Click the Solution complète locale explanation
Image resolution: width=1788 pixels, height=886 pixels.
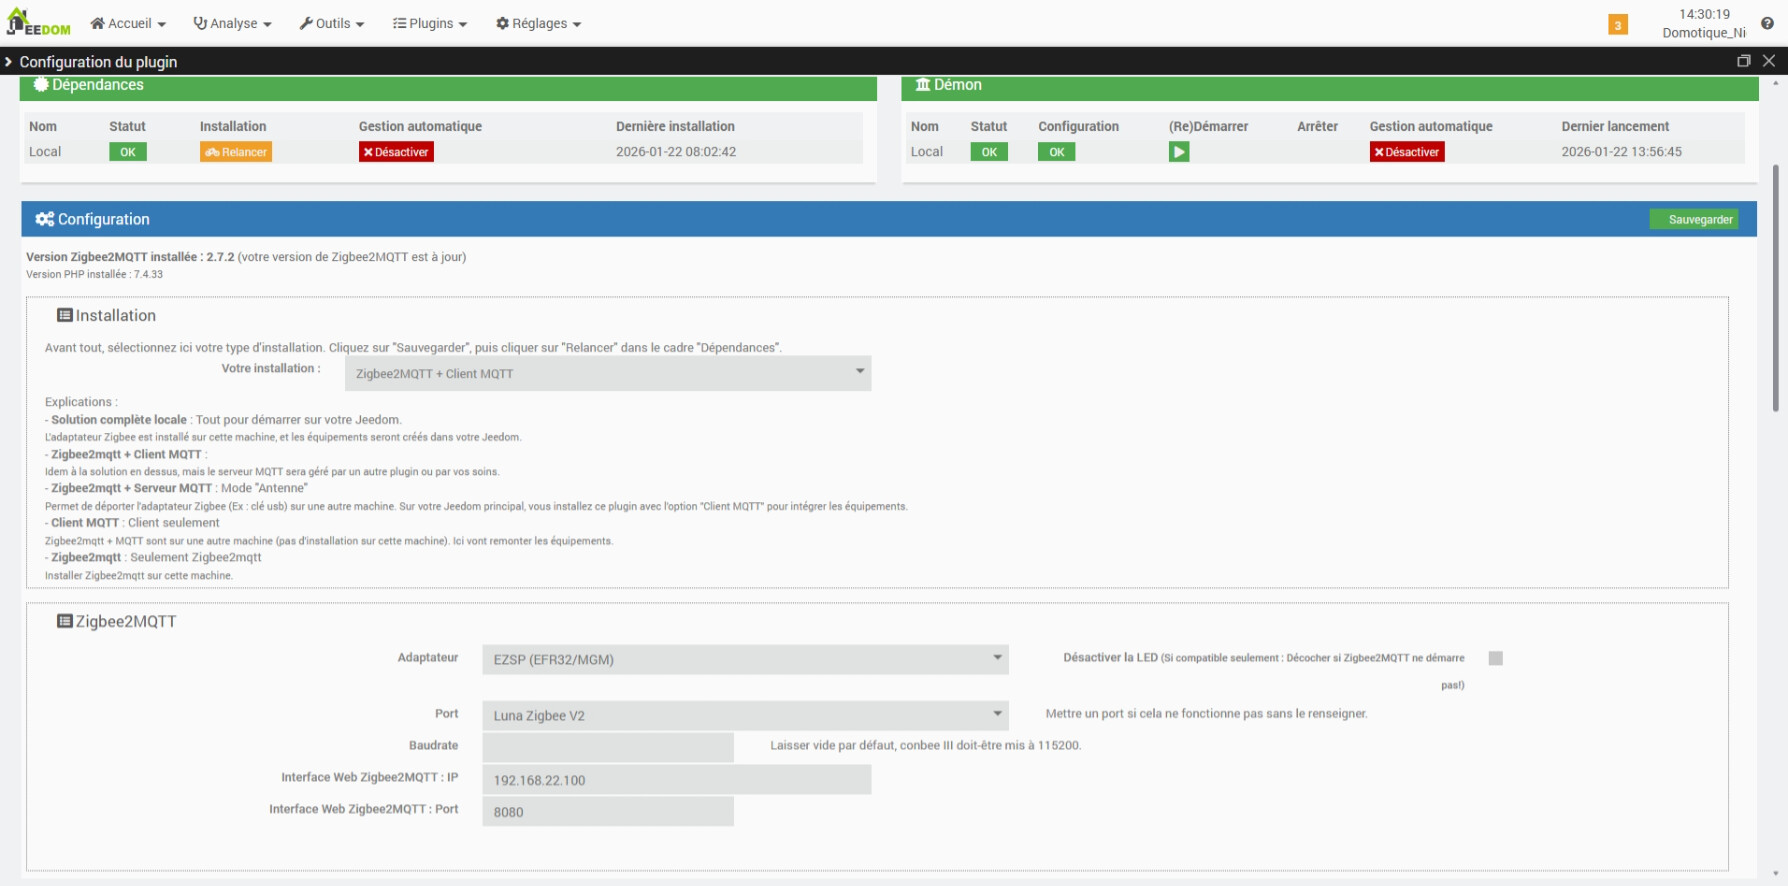223,420
